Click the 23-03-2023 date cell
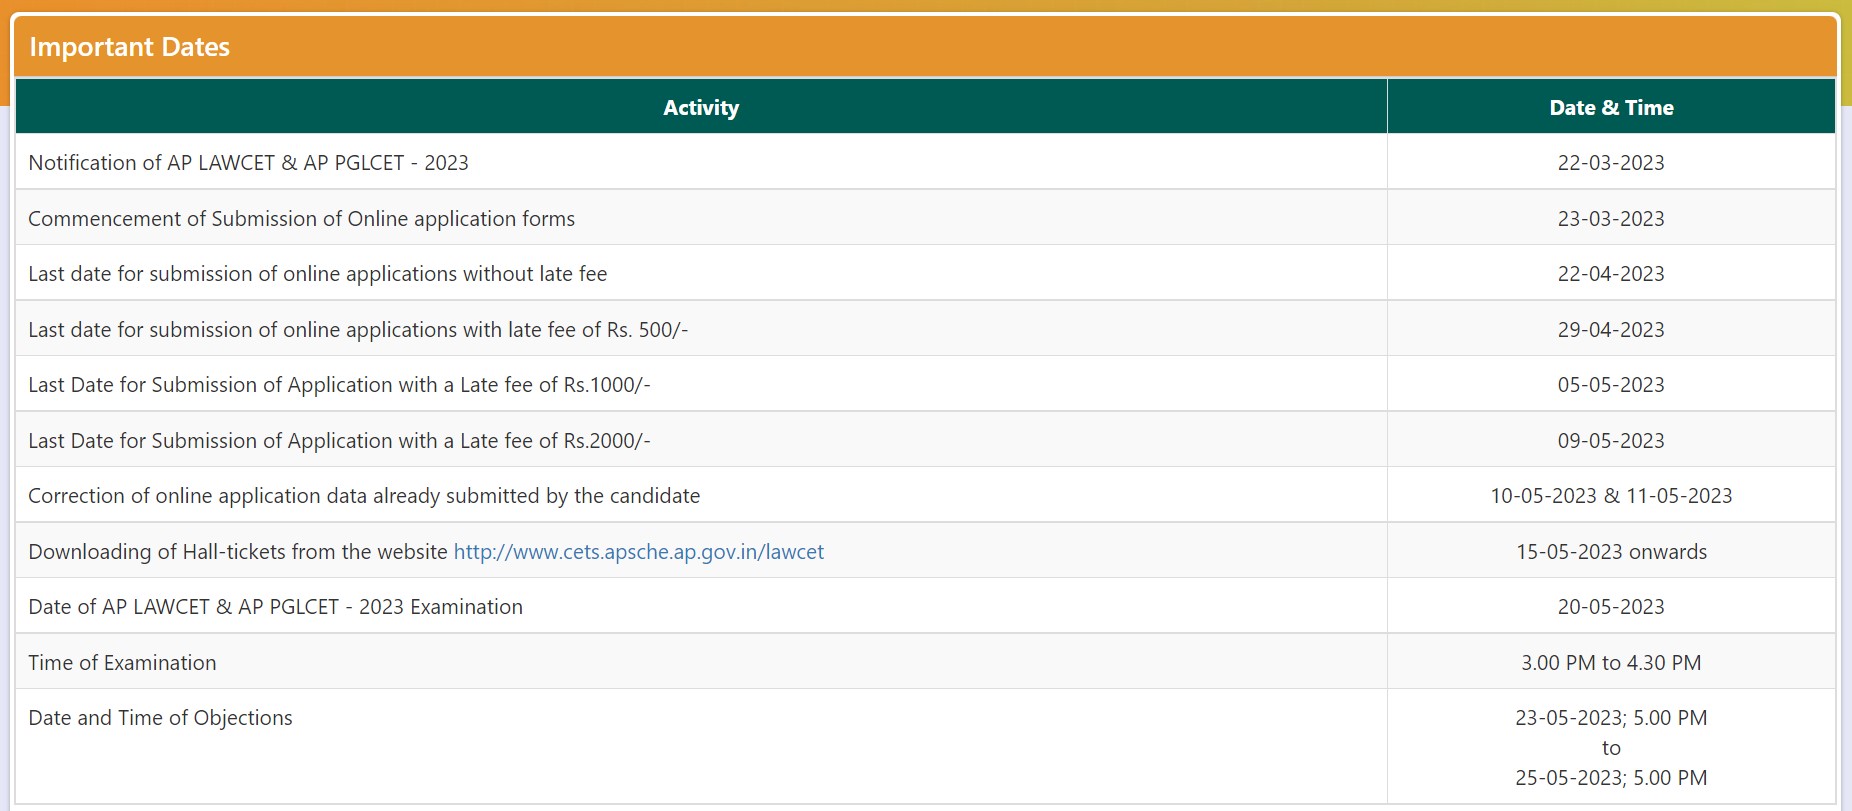Viewport: 1852px width, 811px height. pyautogui.click(x=1610, y=219)
